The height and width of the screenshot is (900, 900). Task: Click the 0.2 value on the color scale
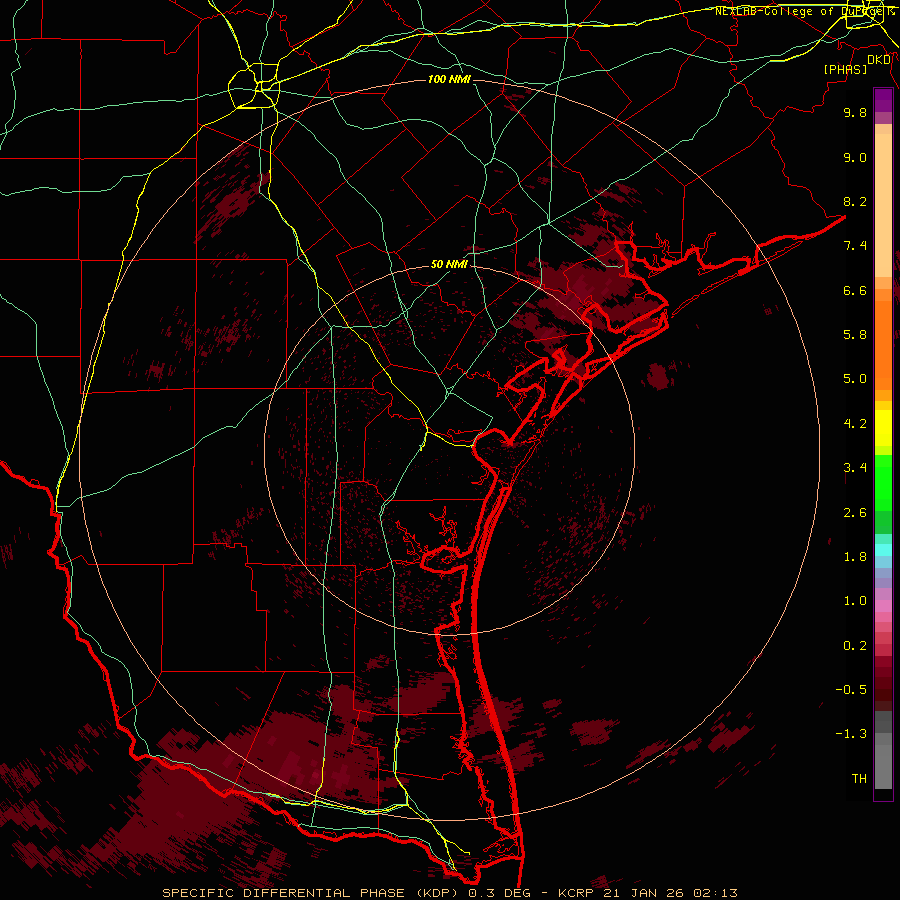tap(855, 646)
